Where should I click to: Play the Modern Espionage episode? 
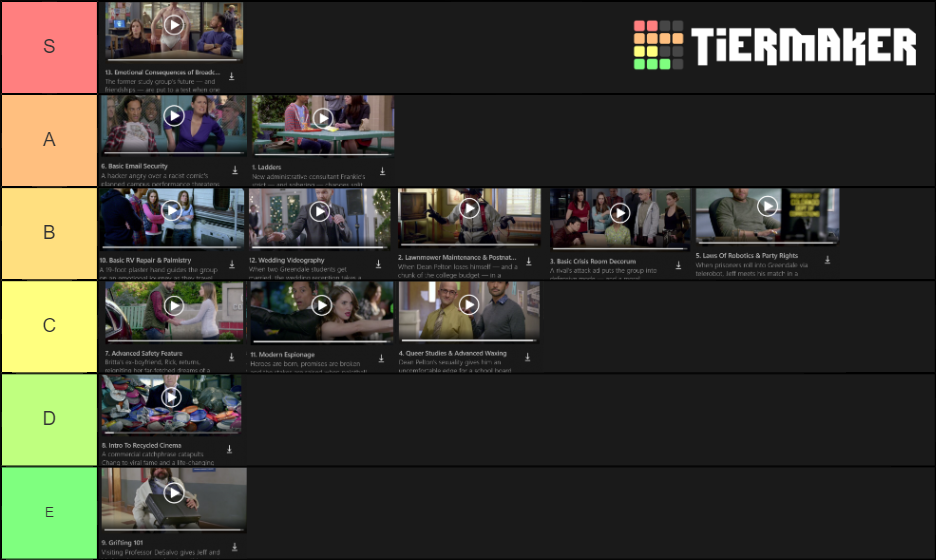[x=321, y=305]
